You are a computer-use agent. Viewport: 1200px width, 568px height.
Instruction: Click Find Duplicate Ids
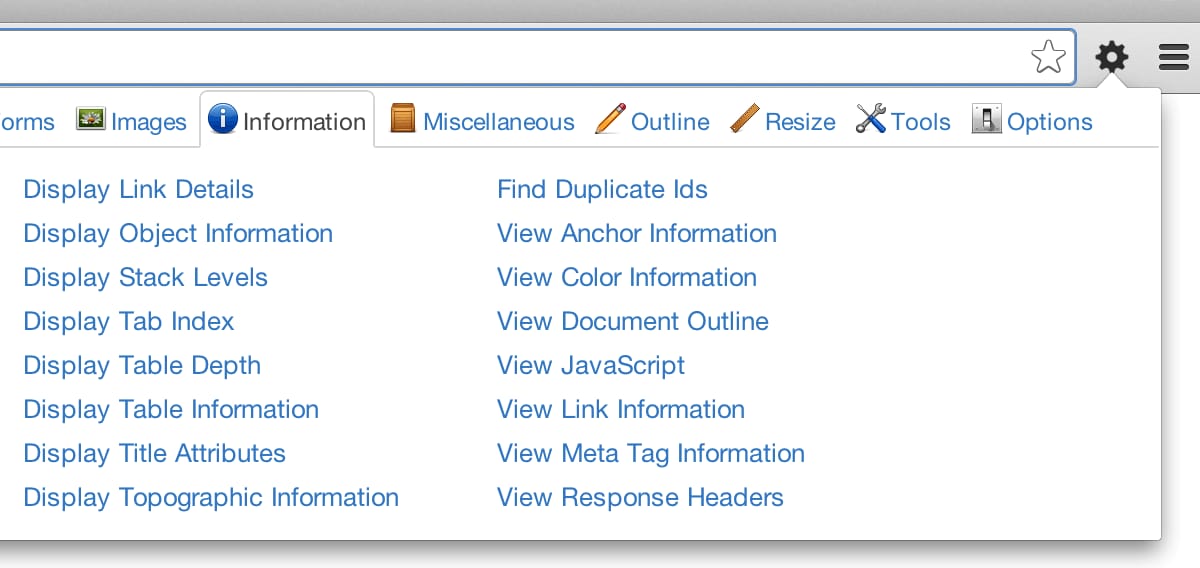click(602, 189)
